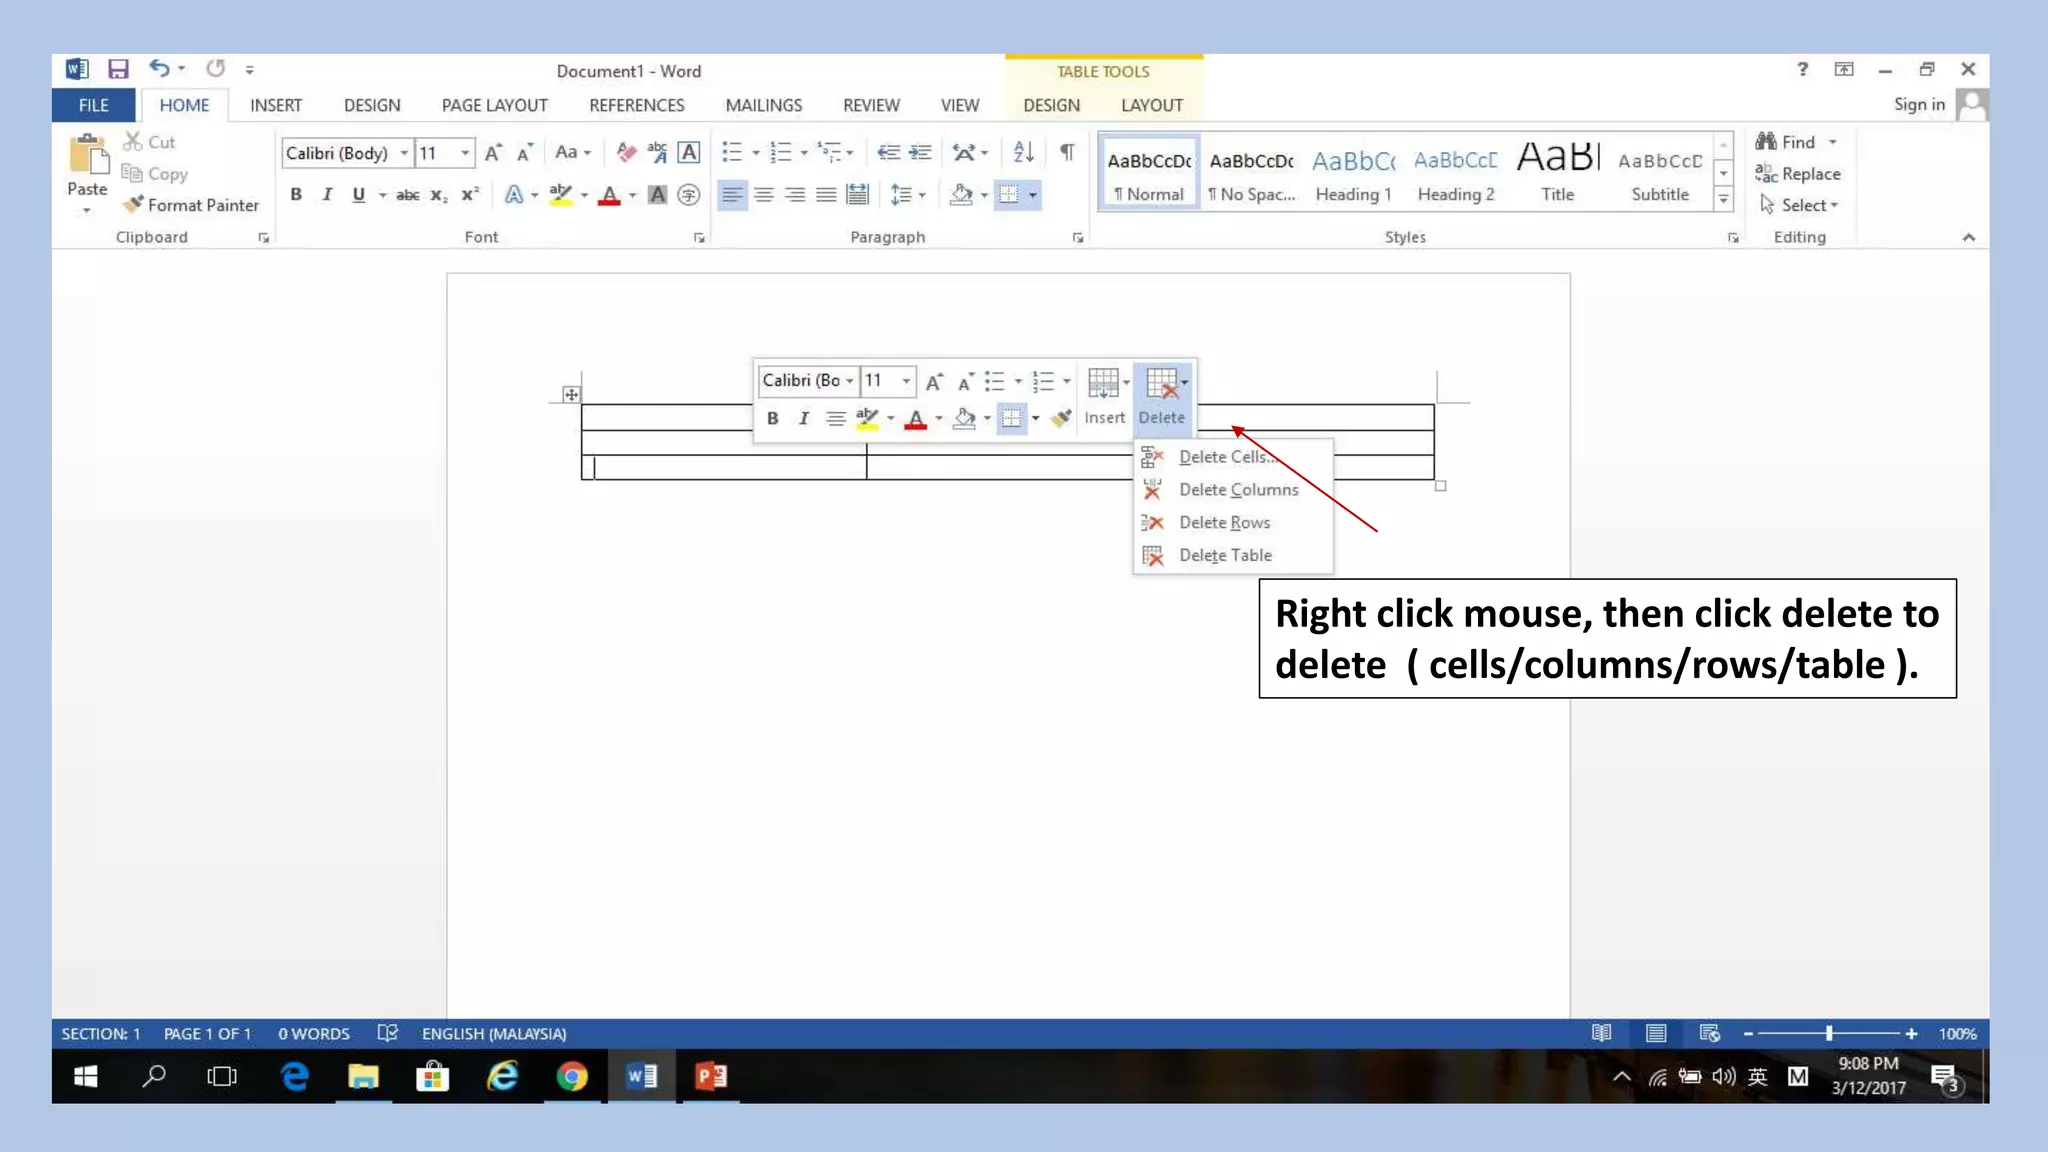Expand the Font dialog launcher

tap(699, 238)
